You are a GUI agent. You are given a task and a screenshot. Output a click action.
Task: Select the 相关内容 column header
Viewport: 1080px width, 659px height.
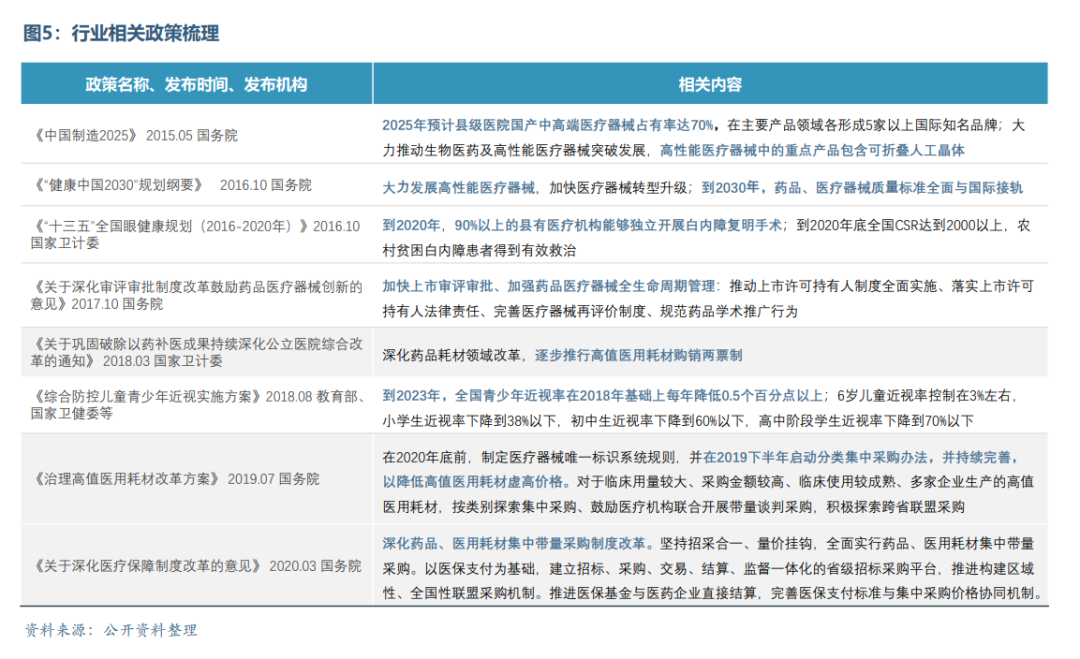714,83
